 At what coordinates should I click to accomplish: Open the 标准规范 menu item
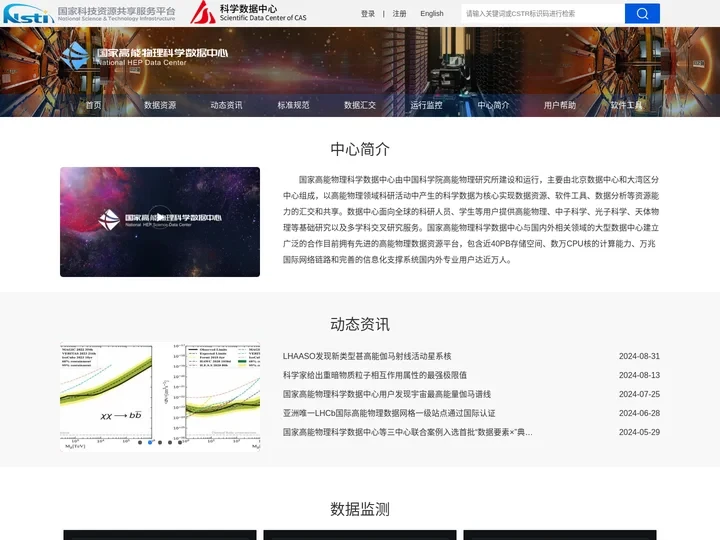[x=293, y=105]
